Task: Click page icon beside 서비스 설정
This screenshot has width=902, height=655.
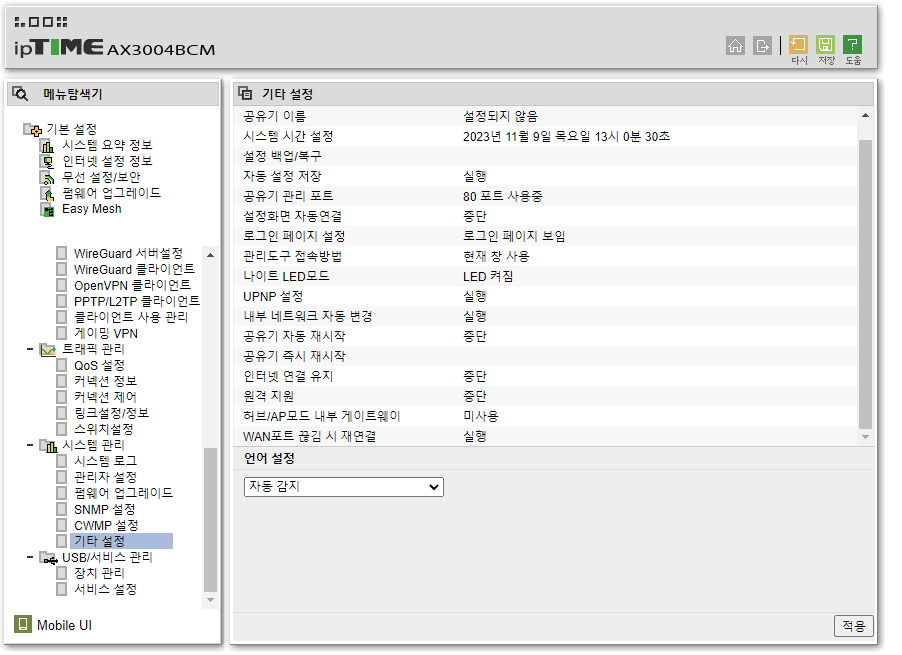Action: tap(62, 589)
